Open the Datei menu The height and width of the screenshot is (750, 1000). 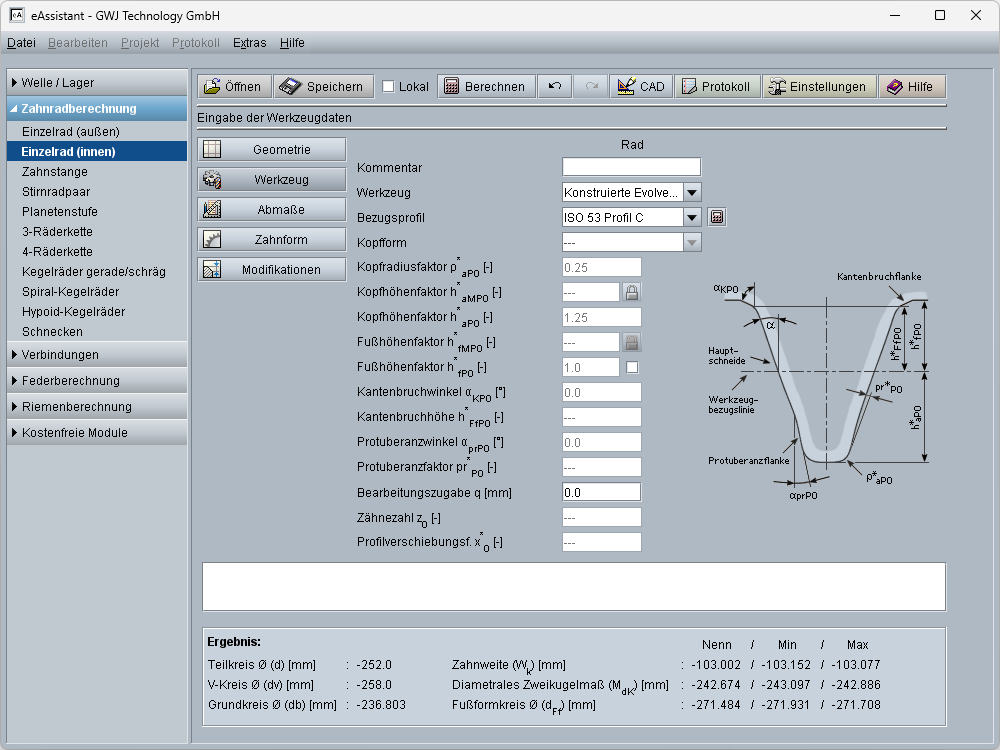[21, 43]
